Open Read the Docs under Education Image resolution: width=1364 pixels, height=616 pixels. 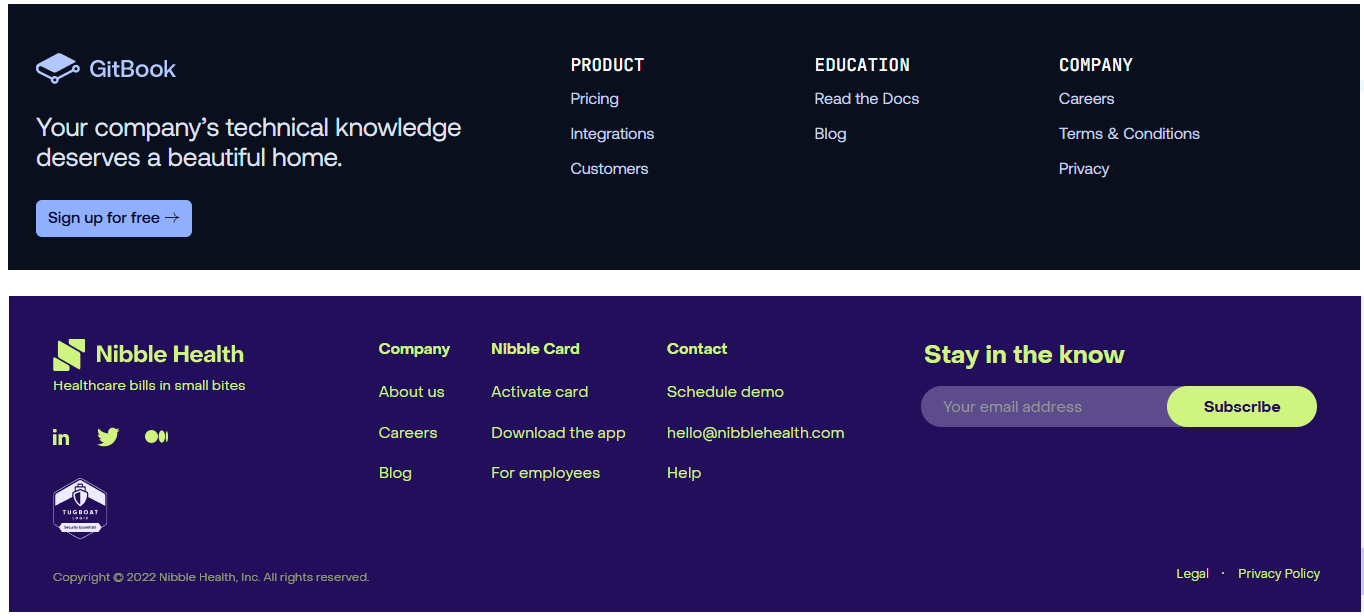pos(866,98)
